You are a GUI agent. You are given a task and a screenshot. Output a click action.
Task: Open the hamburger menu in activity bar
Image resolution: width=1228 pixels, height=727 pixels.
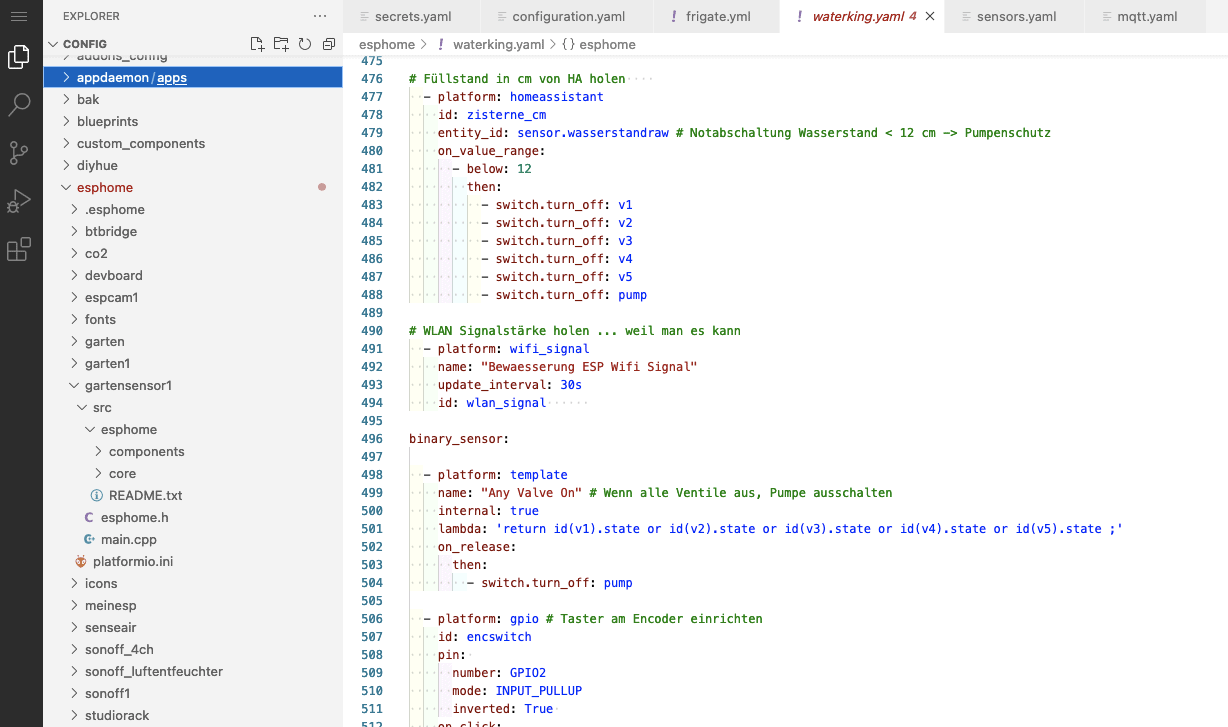point(18,16)
